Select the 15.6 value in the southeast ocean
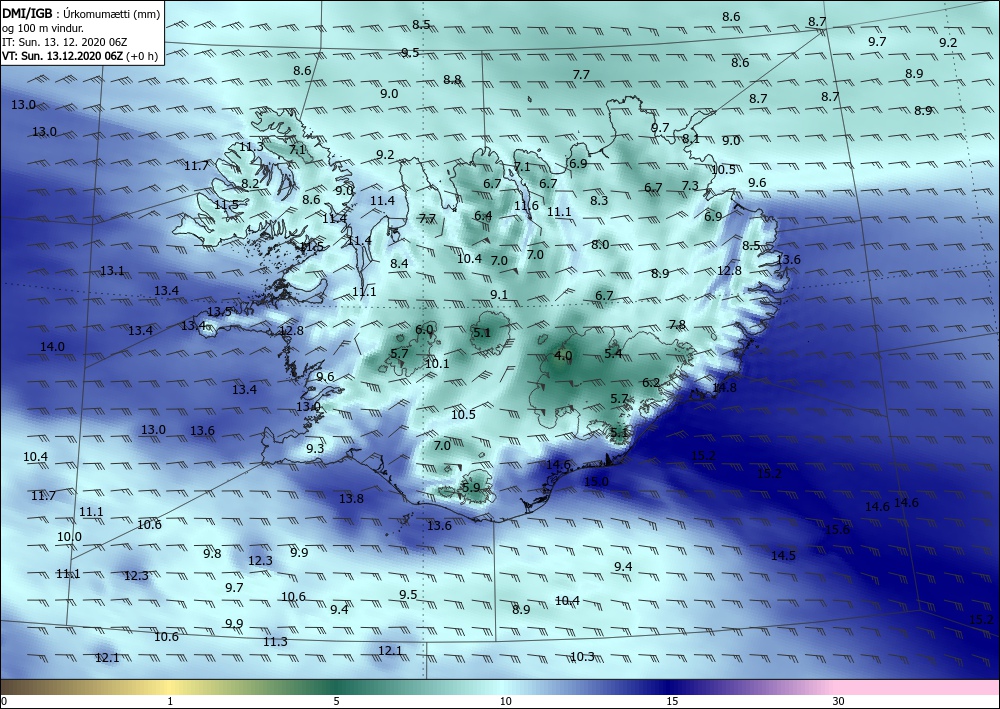This screenshot has height=709, width=1000. tap(837, 529)
